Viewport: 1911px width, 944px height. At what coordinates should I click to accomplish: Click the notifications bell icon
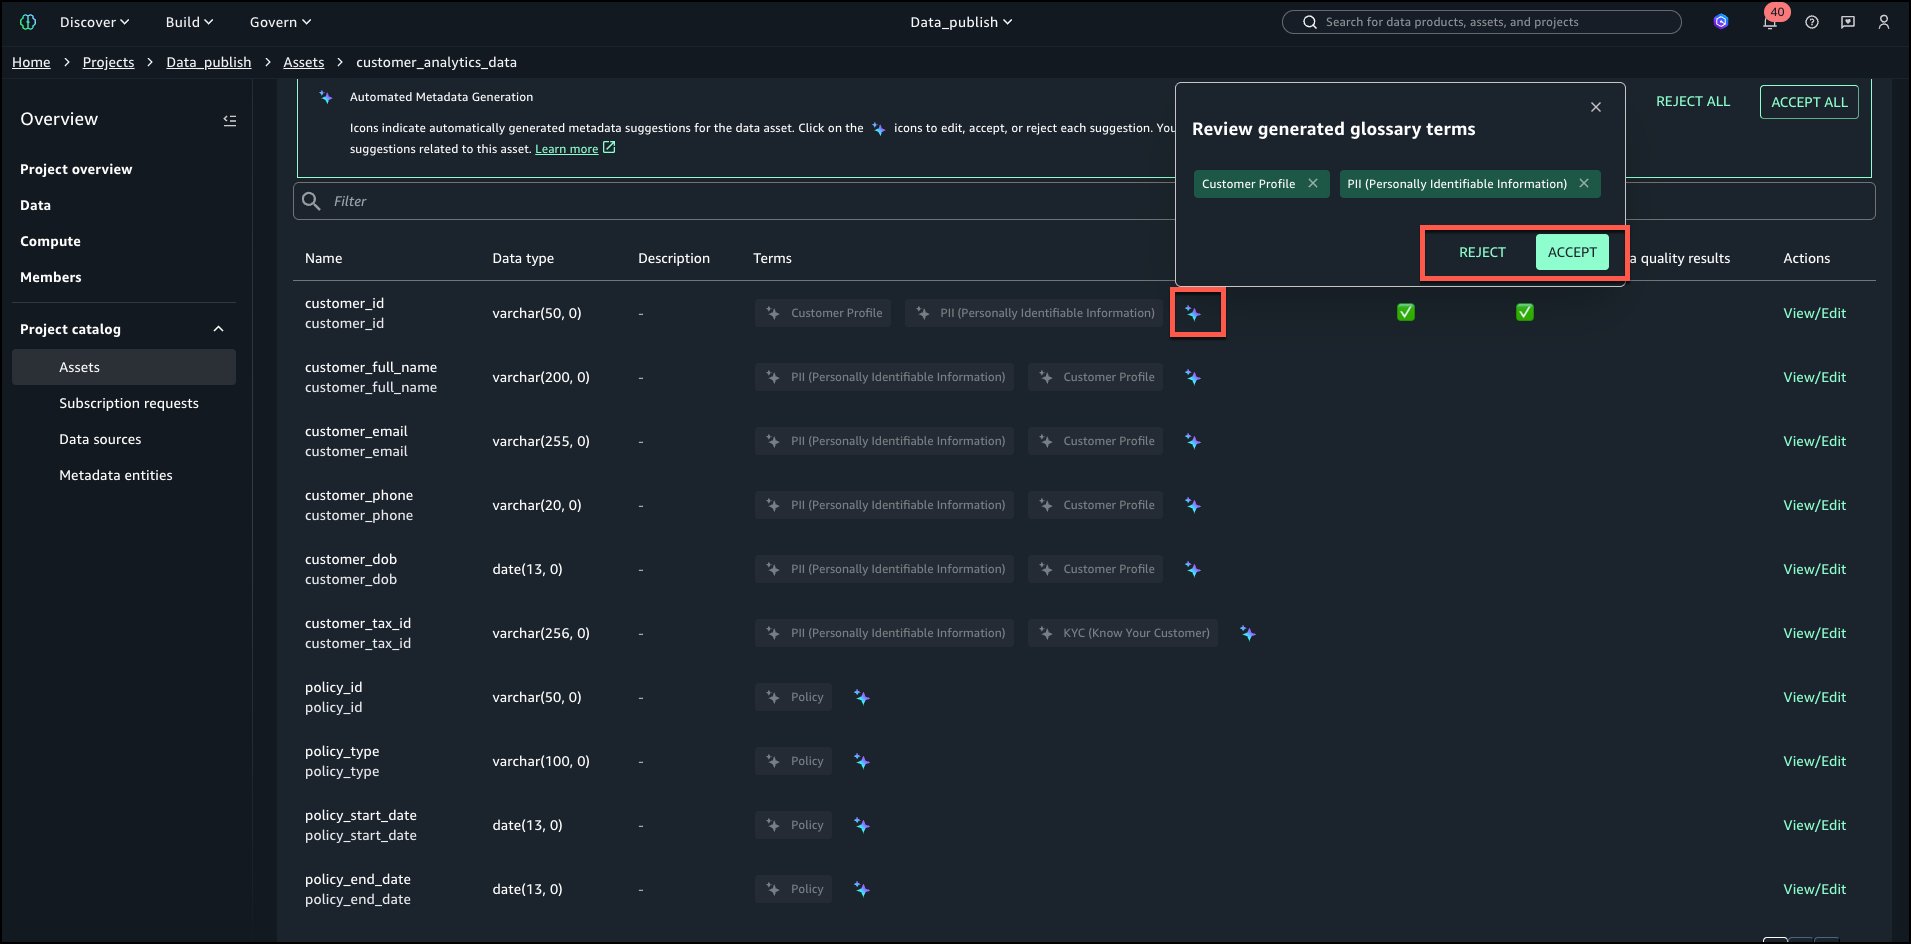(x=1770, y=22)
